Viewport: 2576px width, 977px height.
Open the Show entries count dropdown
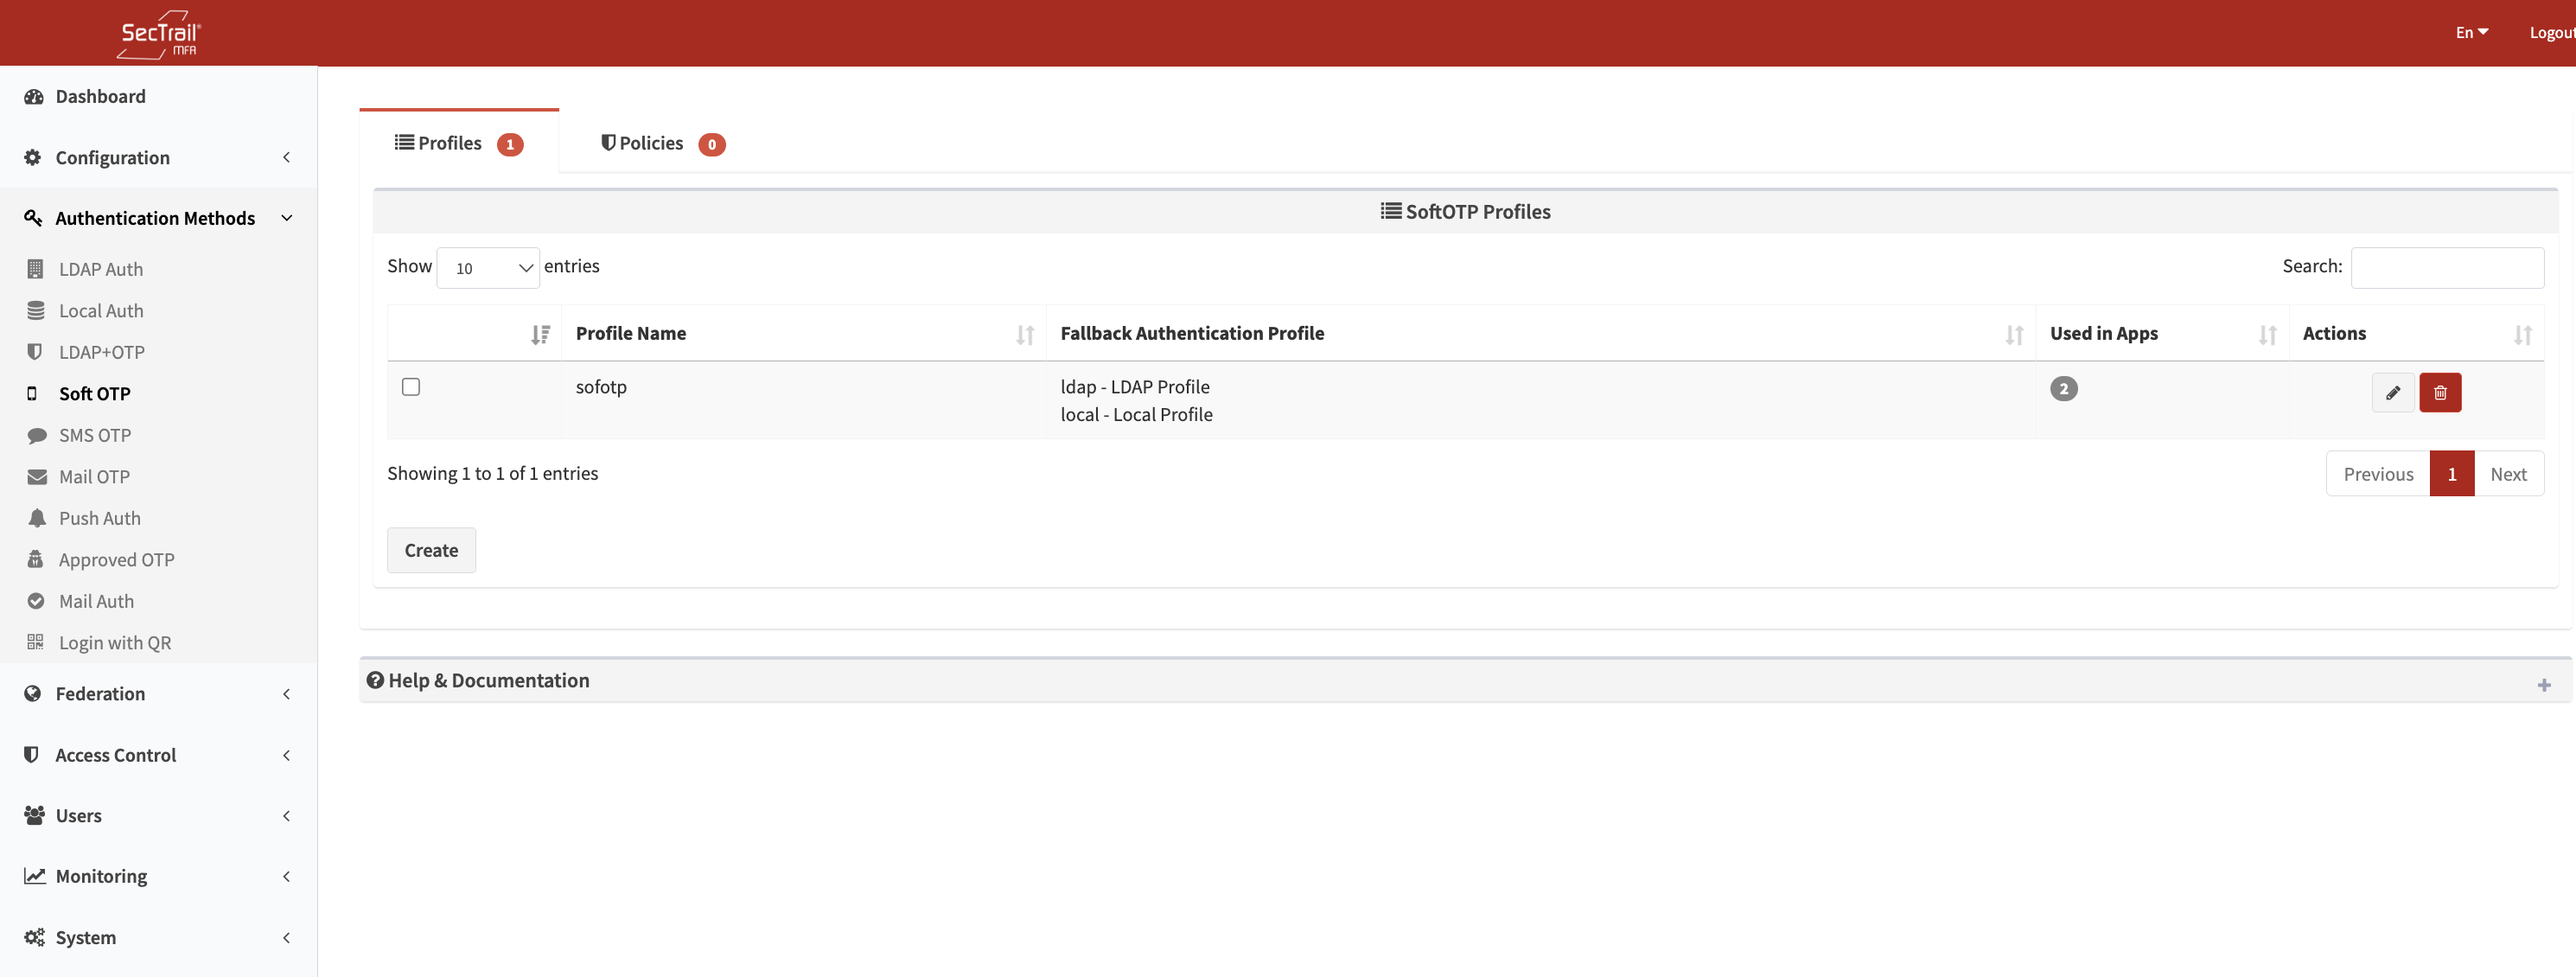[x=488, y=267]
